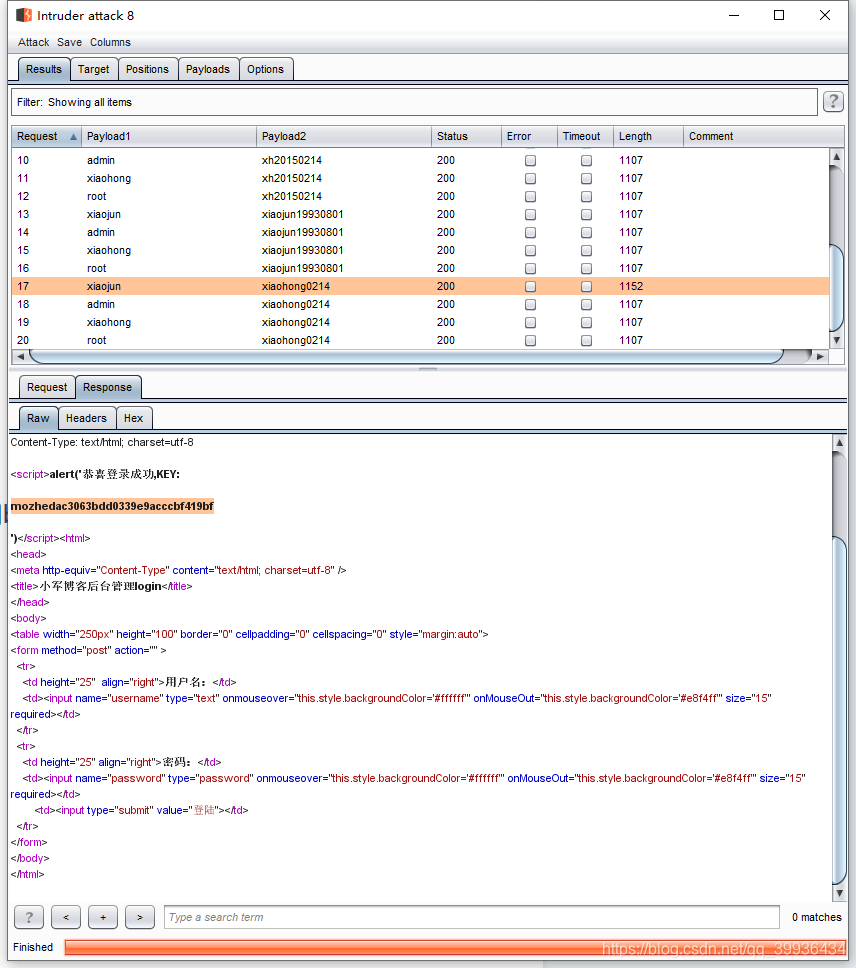Switch to the Positions tab
856x968 pixels.
tap(147, 69)
